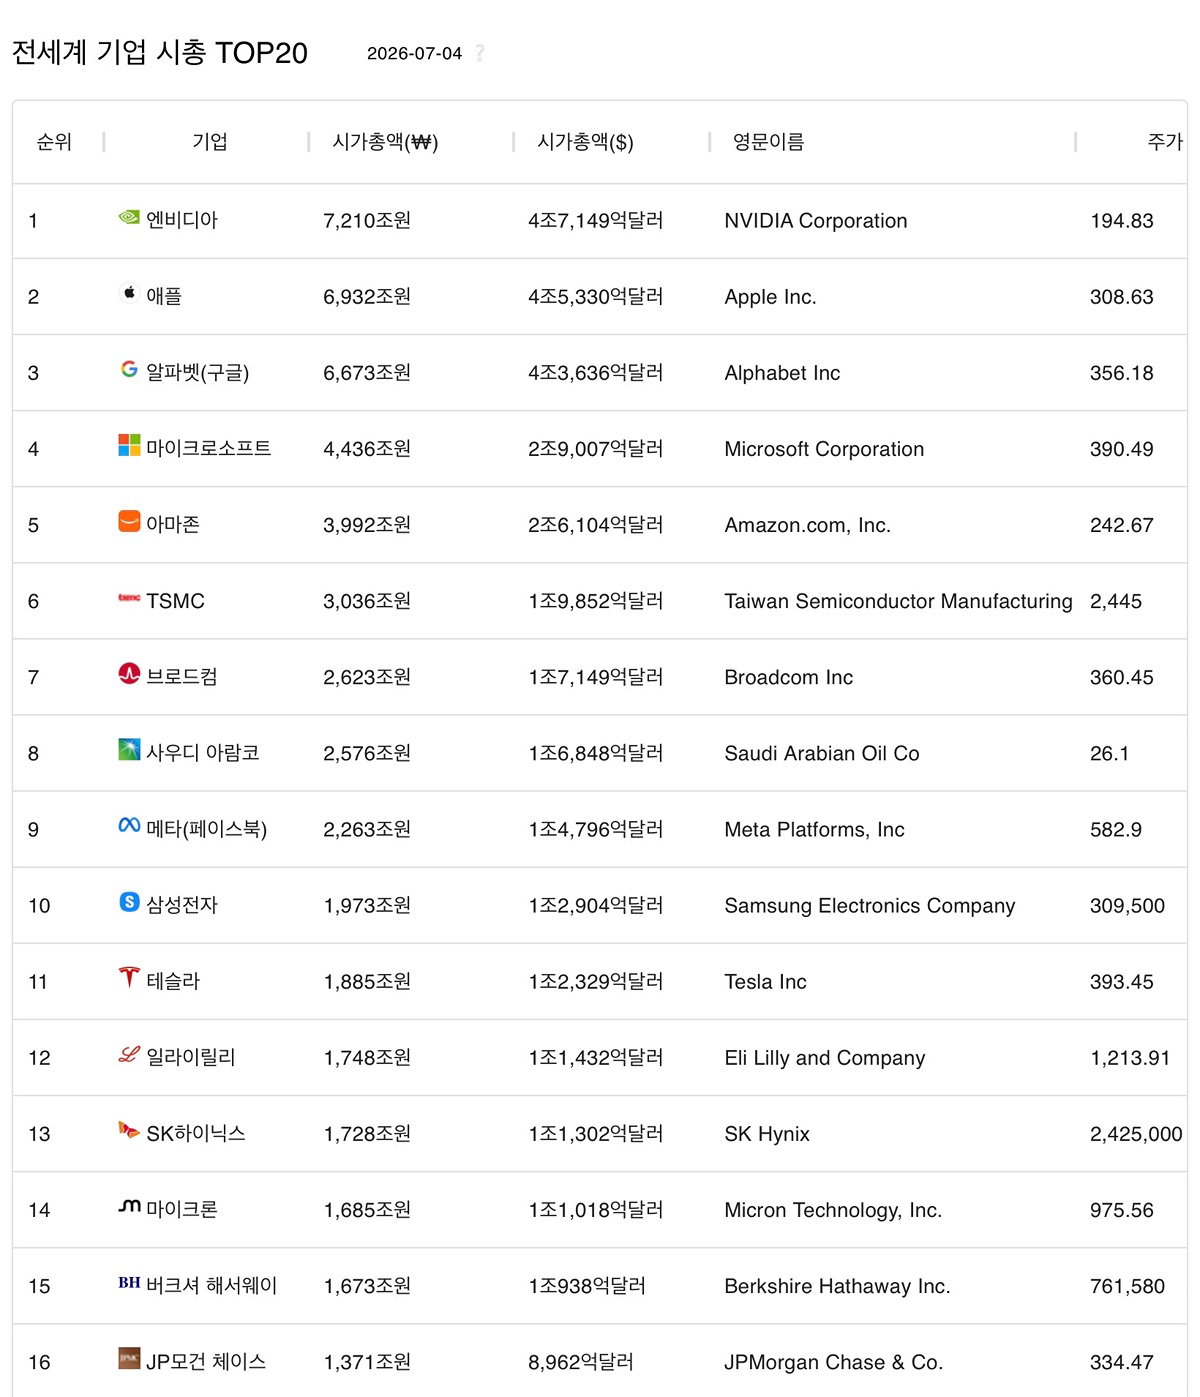Sort by 시가총액($) column header
The height and width of the screenshot is (1397, 1200).
pyautogui.click(x=585, y=142)
